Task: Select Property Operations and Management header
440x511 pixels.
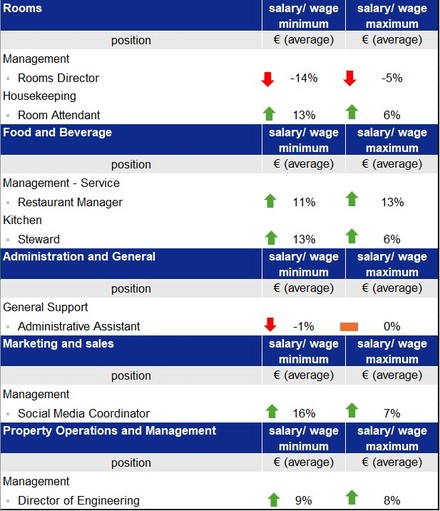Action: coord(110,431)
